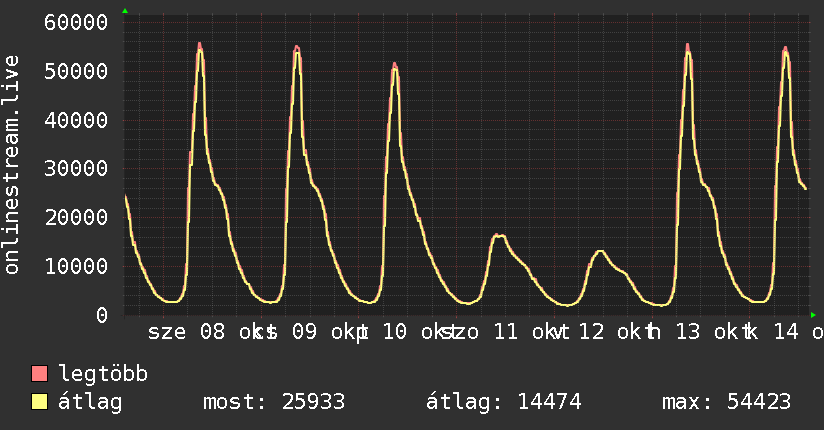
Task: Click the 40000 y-axis label
Action: click(76, 120)
